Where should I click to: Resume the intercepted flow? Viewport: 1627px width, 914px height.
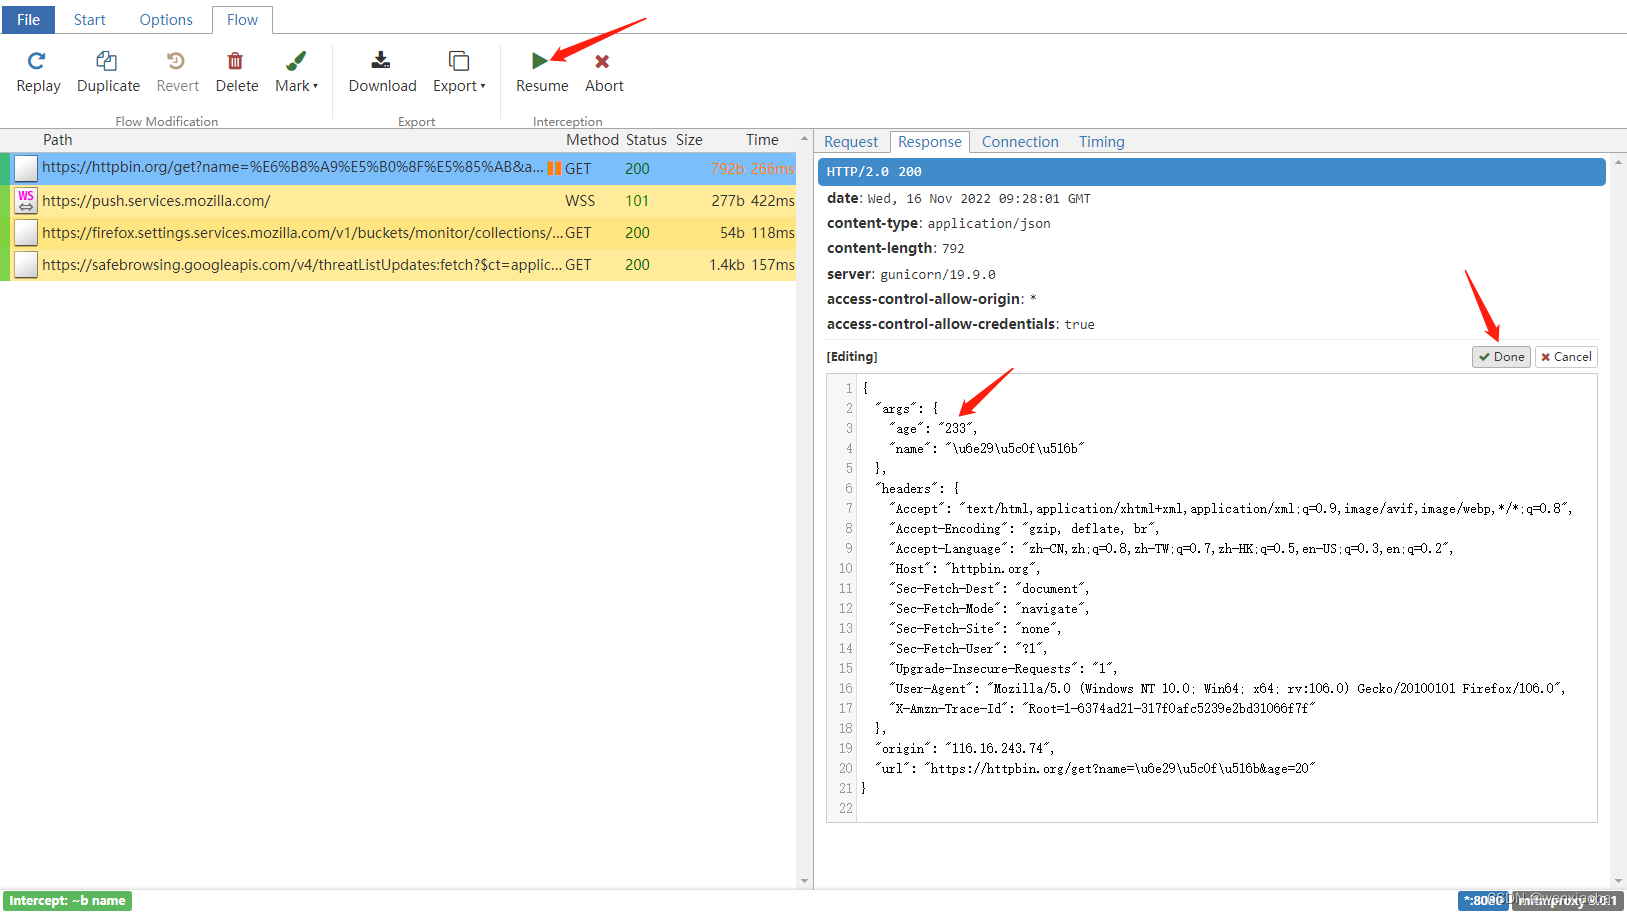point(541,73)
